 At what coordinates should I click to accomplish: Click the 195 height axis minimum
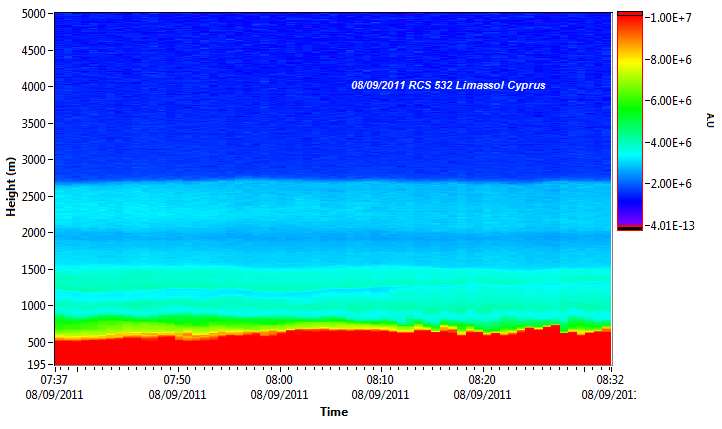(x=36, y=366)
